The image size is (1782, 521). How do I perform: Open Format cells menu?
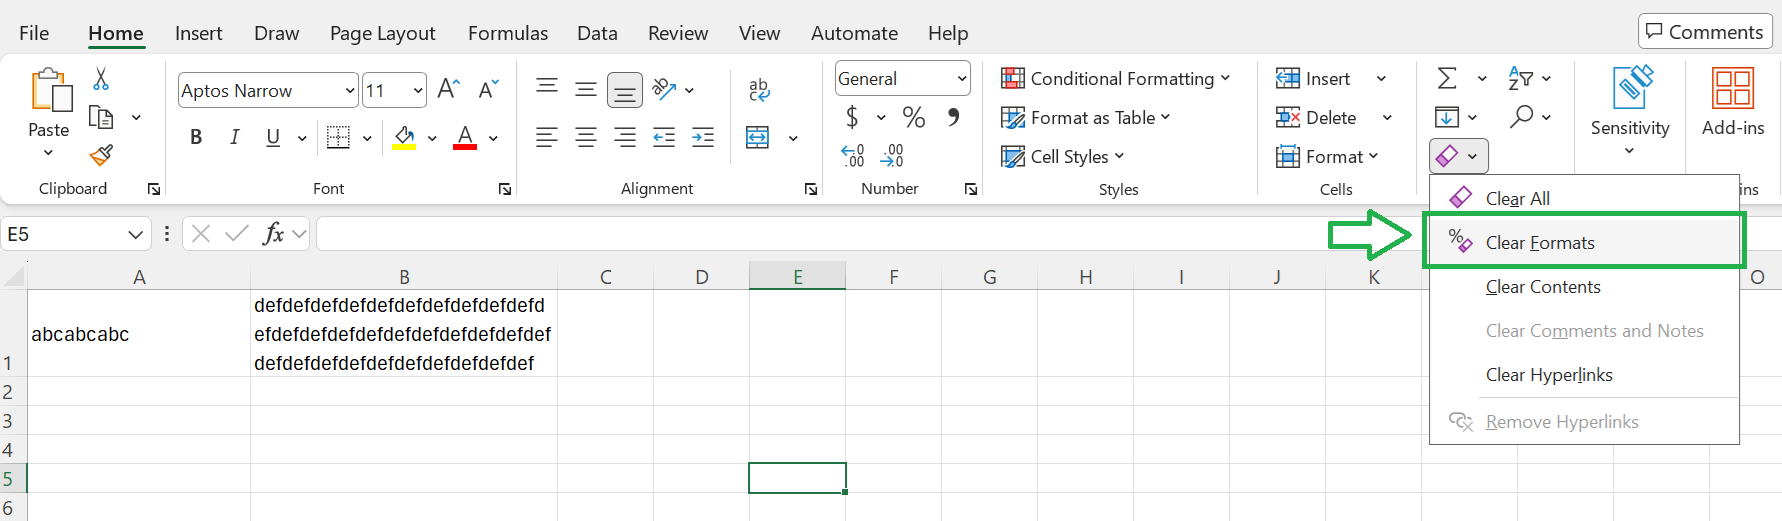point(1327,156)
